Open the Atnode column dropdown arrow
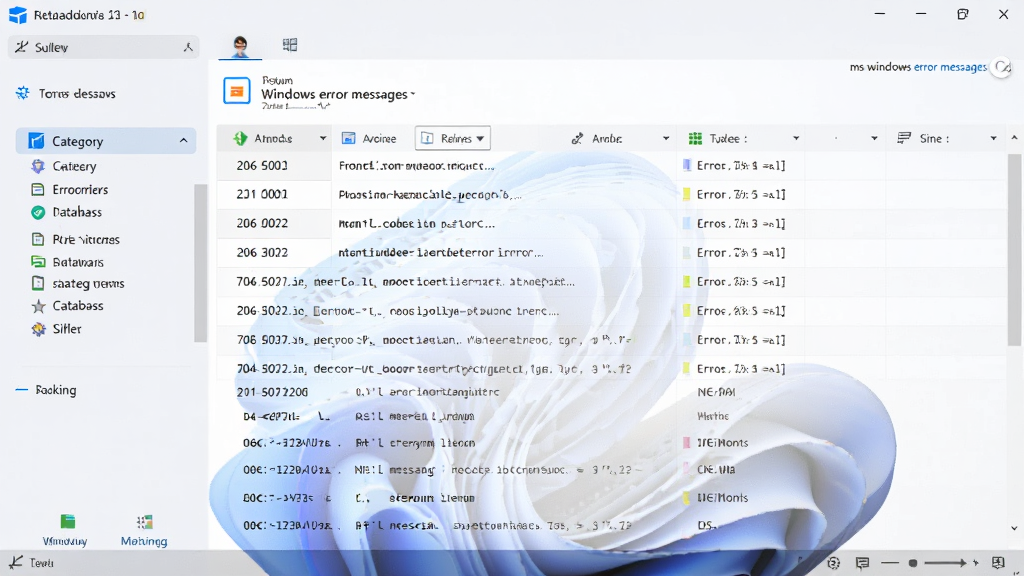Image resolution: width=1024 pixels, height=576 pixels. coord(323,138)
